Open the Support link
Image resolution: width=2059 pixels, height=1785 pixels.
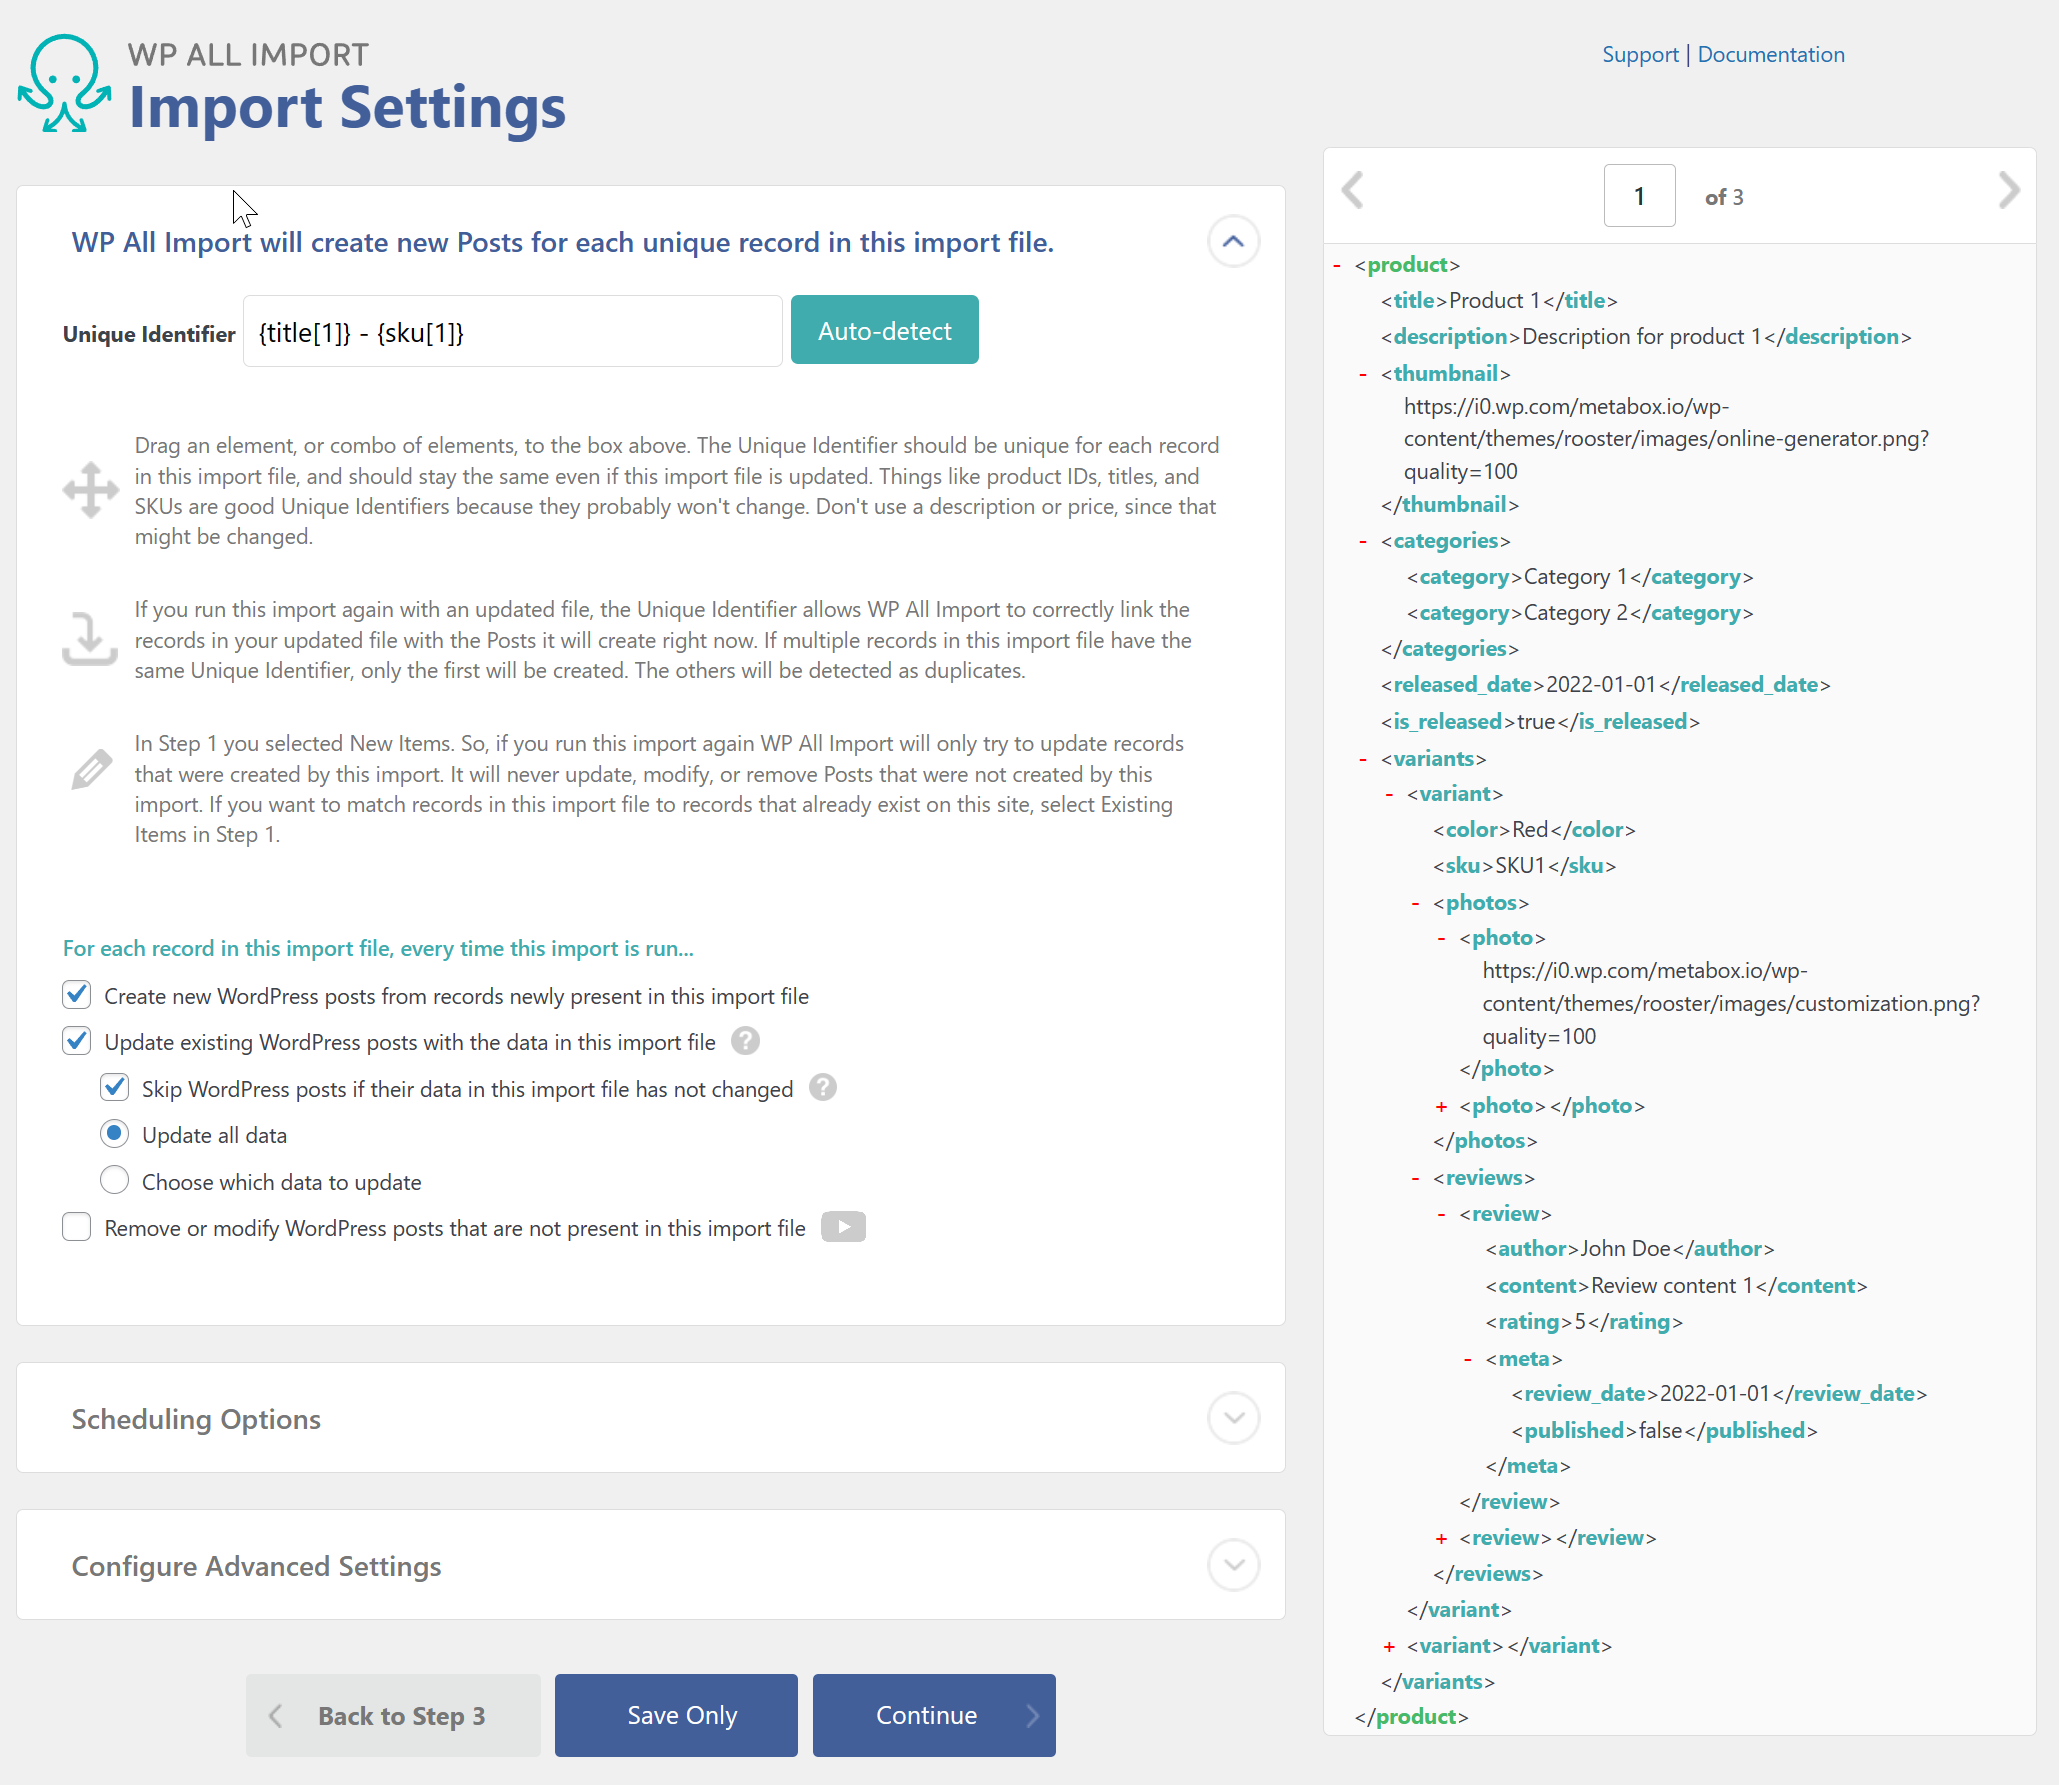coord(1640,54)
